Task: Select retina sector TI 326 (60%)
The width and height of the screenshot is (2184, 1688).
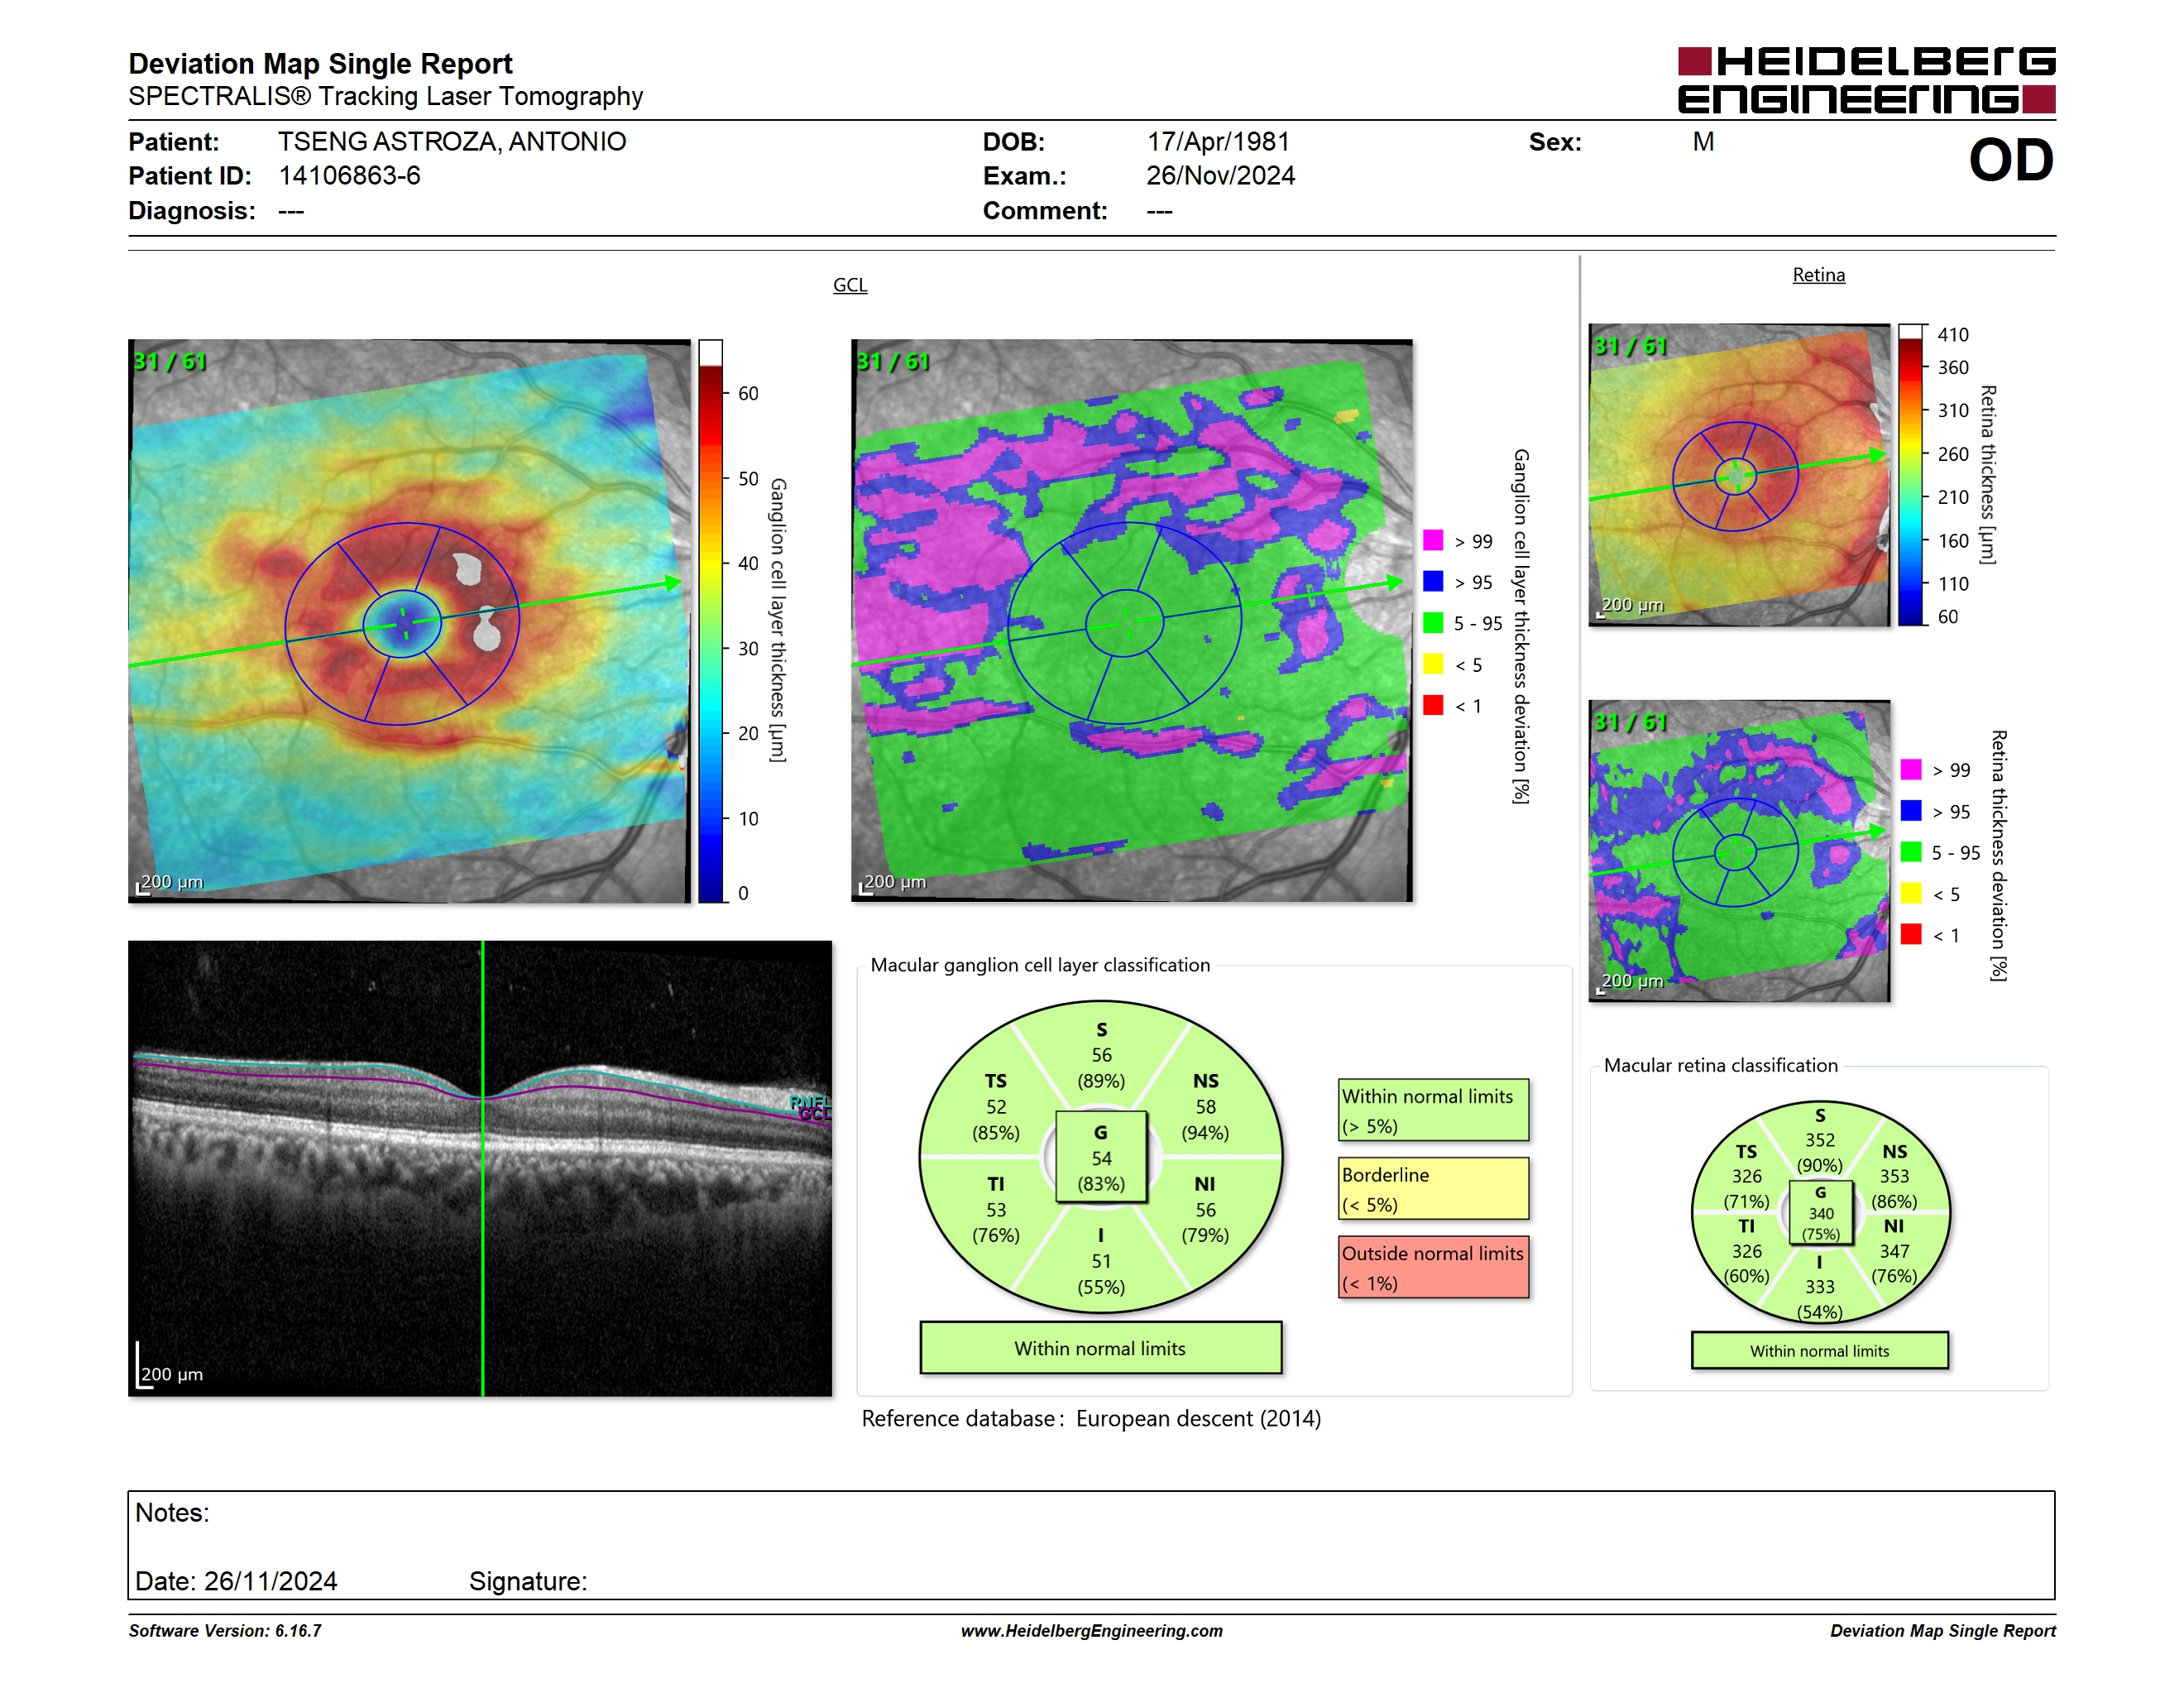Action: (x=1747, y=1251)
